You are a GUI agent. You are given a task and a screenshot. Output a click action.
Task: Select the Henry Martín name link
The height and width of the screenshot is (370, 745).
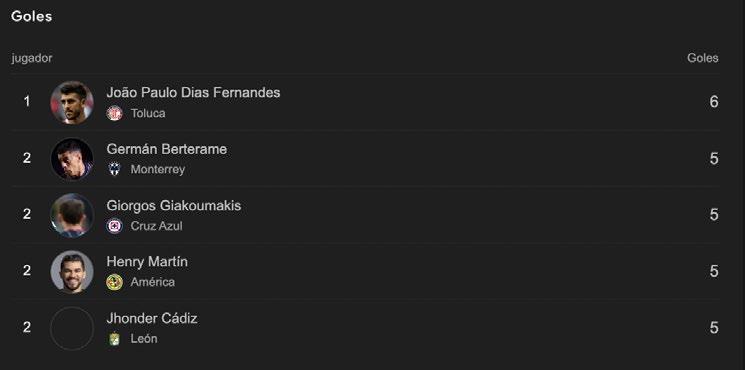[x=147, y=262]
